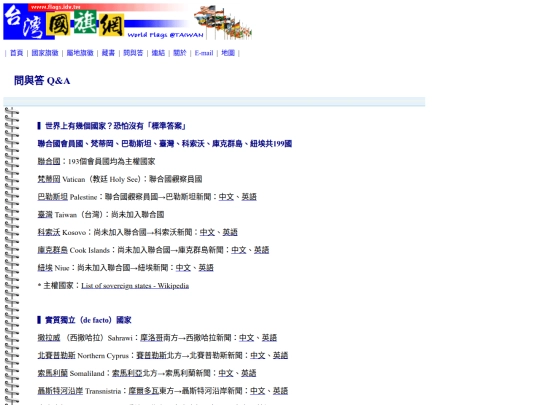Open 中文 news link in the Palestine row
540x405 pixels.
(x=226, y=197)
